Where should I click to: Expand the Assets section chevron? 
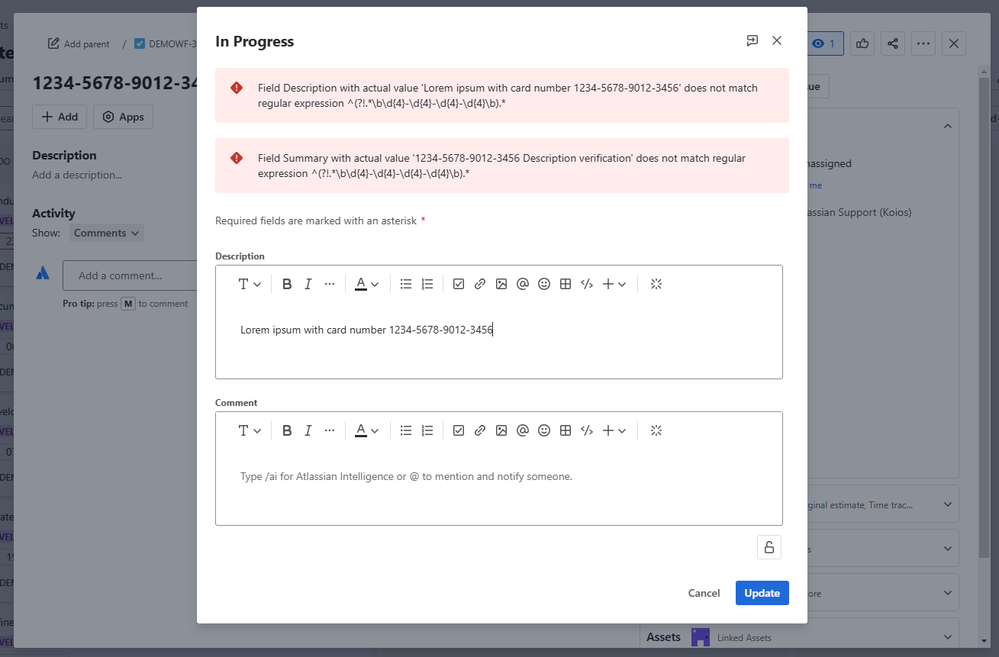948,637
